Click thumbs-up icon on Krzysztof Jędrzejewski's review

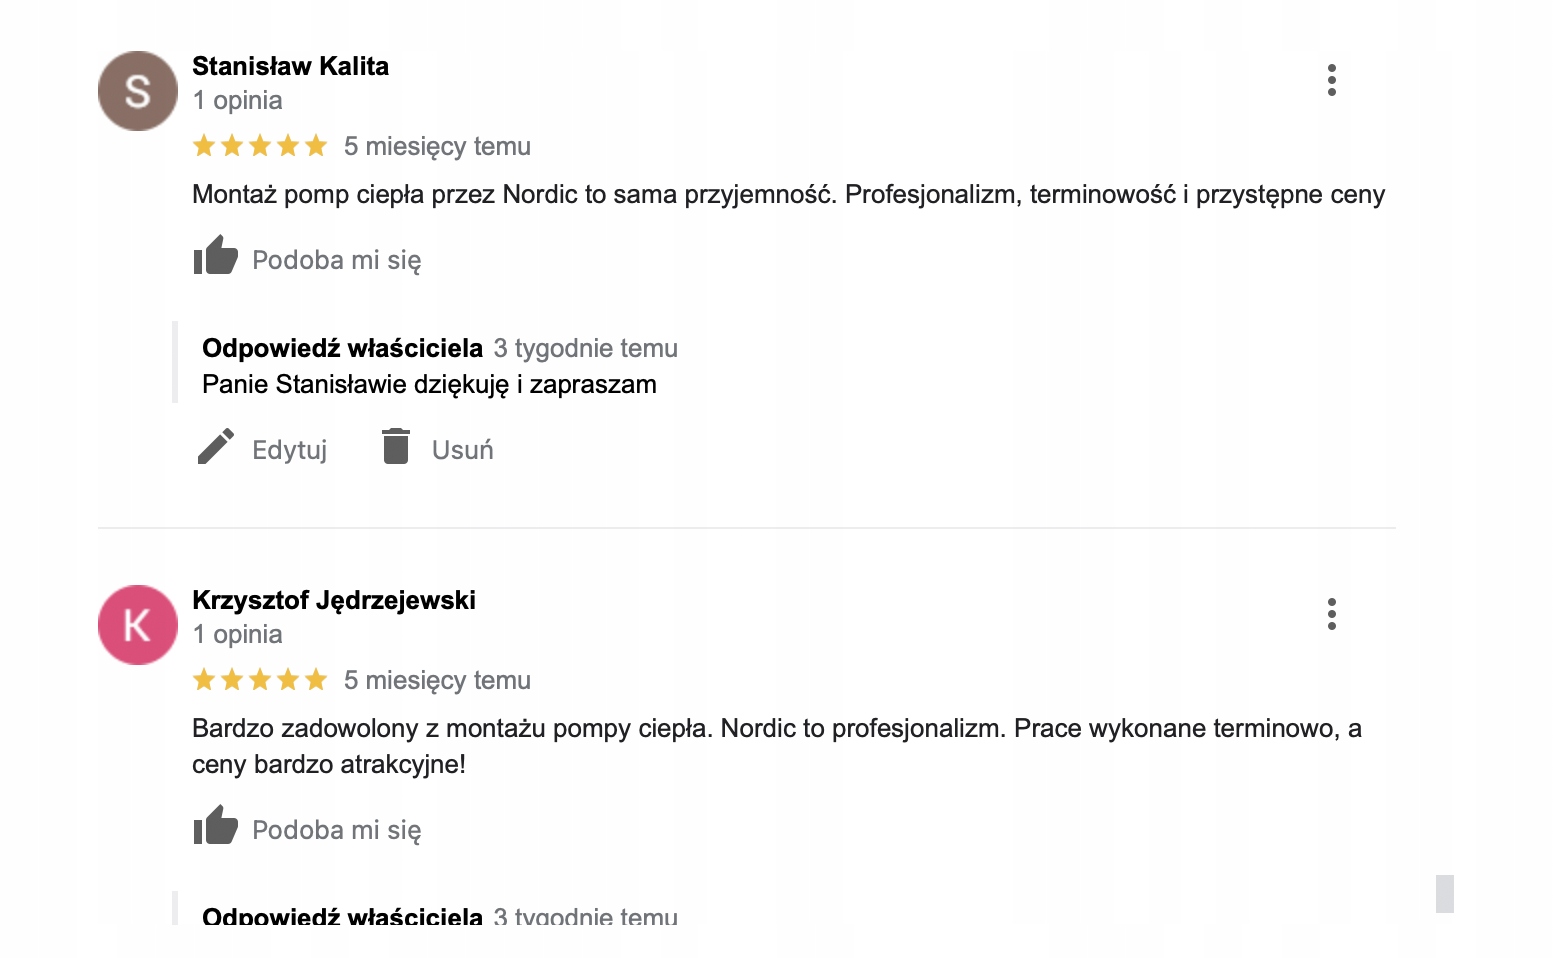[215, 826]
